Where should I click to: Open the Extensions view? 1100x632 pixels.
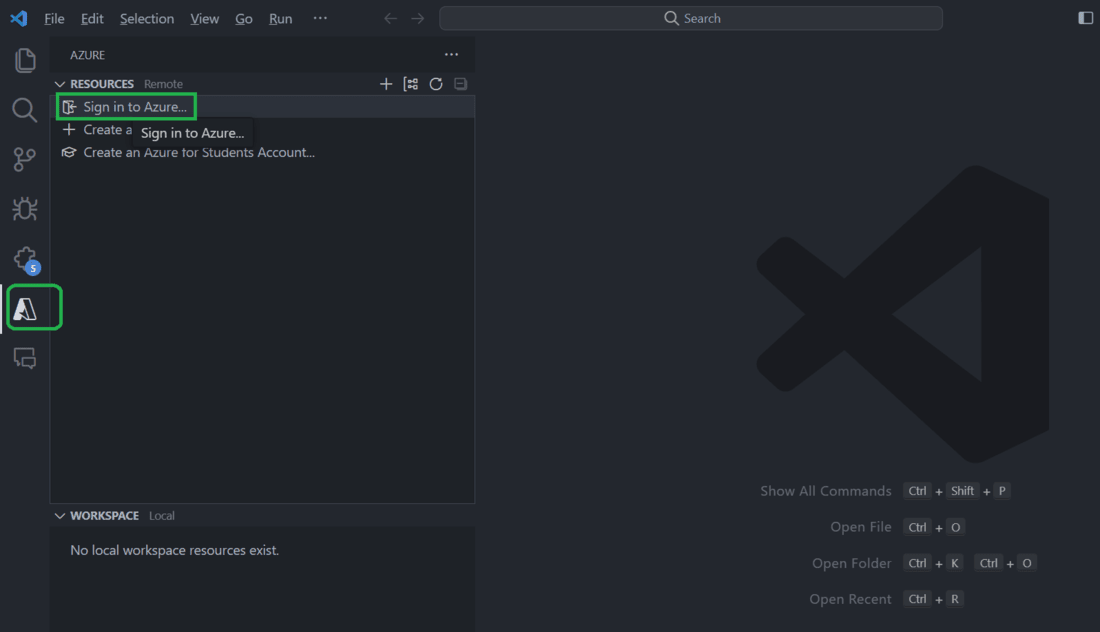tap(26, 260)
